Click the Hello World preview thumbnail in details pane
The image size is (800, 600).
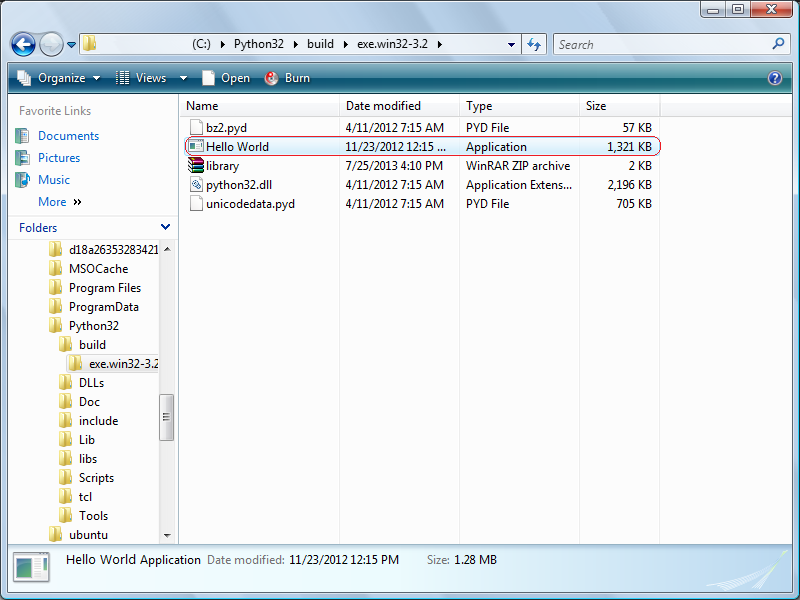tap(32, 567)
